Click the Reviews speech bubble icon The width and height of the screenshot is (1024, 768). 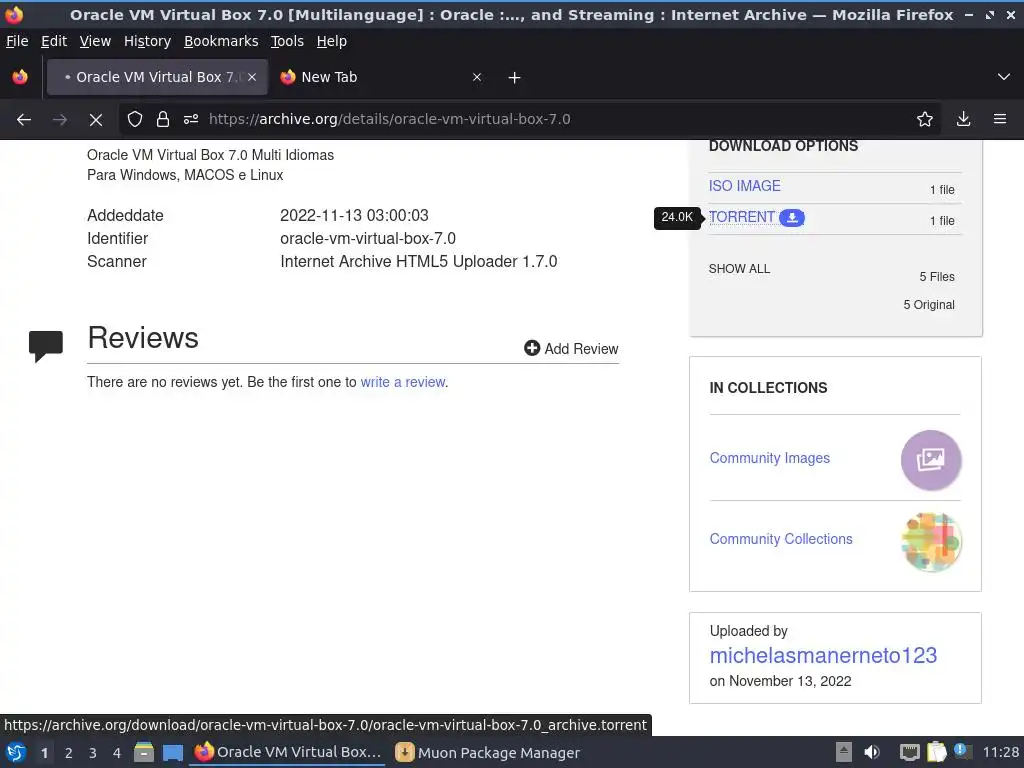tap(46, 345)
